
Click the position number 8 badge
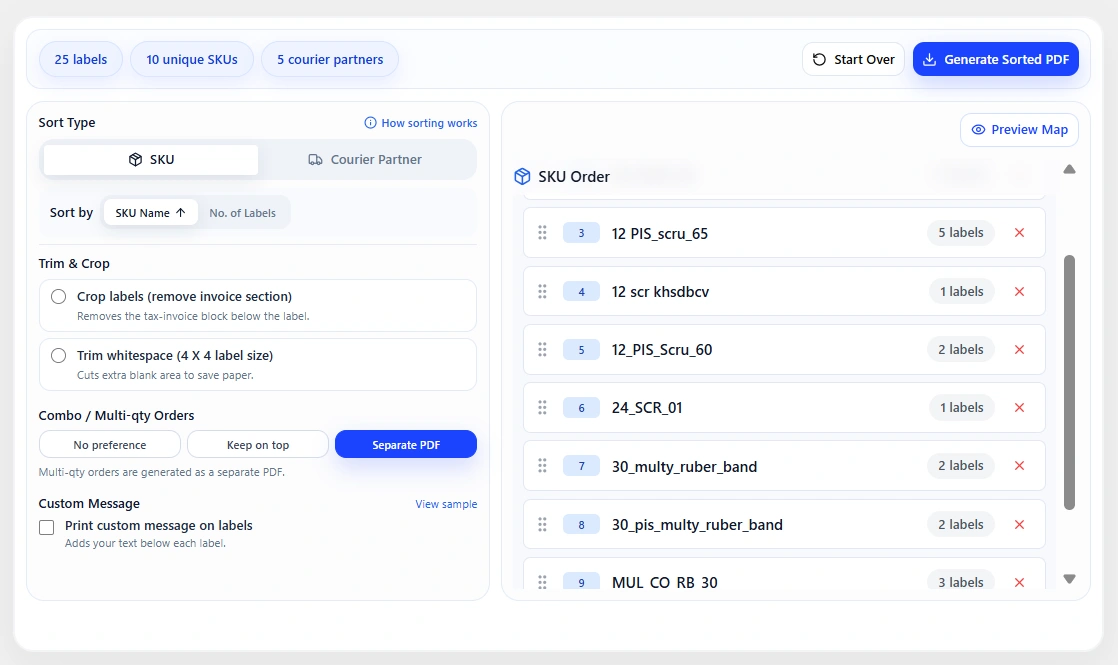[581, 525]
